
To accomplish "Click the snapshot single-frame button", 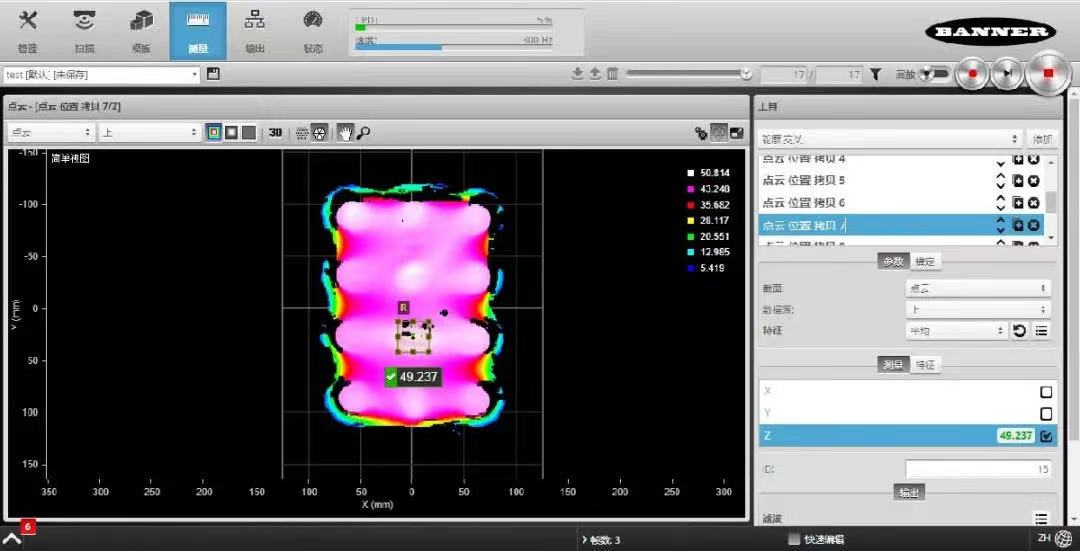I will (x=1007, y=72).
